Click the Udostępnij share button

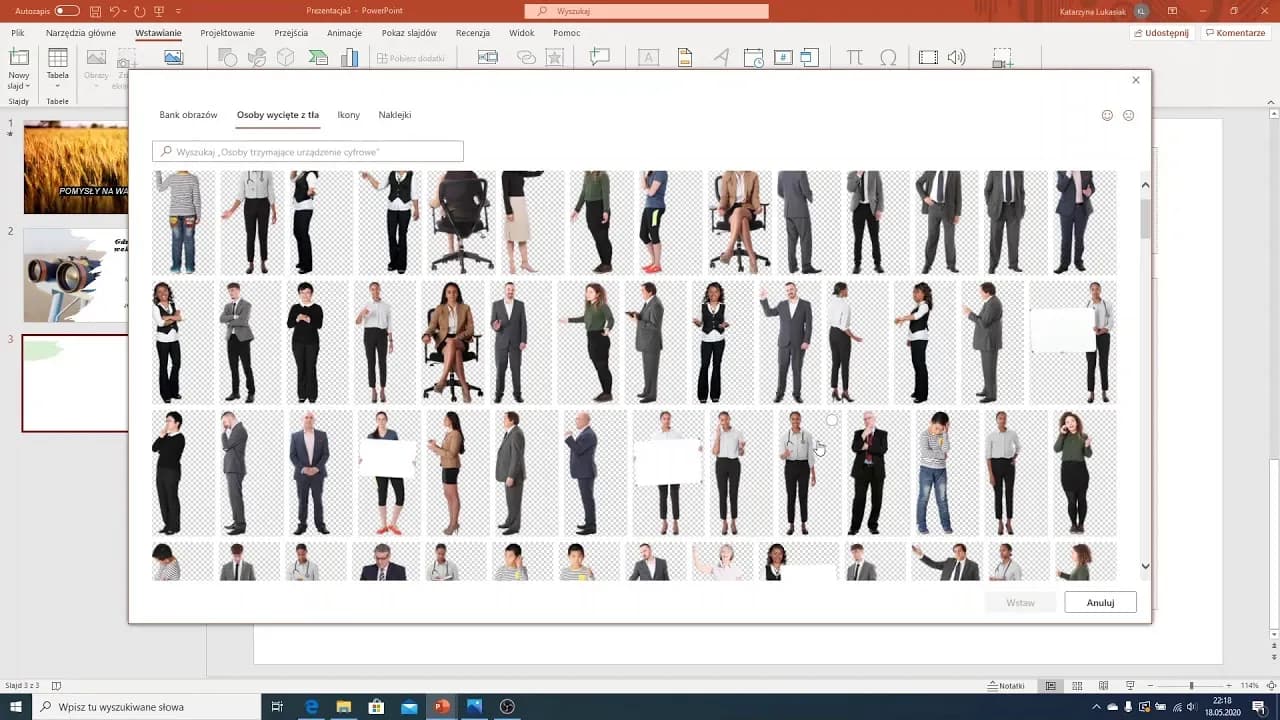(1161, 33)
